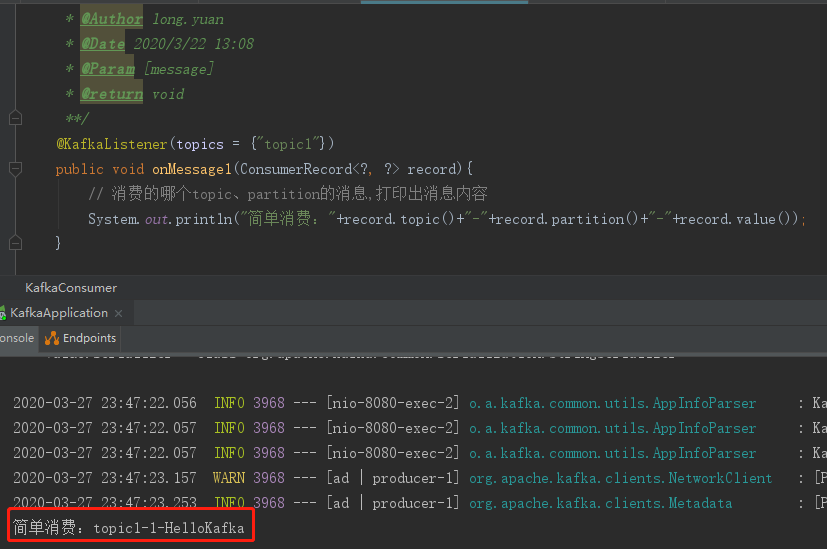Click the KafkaConsumer breadcrumb
The height and width of the screenshot is (549, 827).
tap(71, 287)
